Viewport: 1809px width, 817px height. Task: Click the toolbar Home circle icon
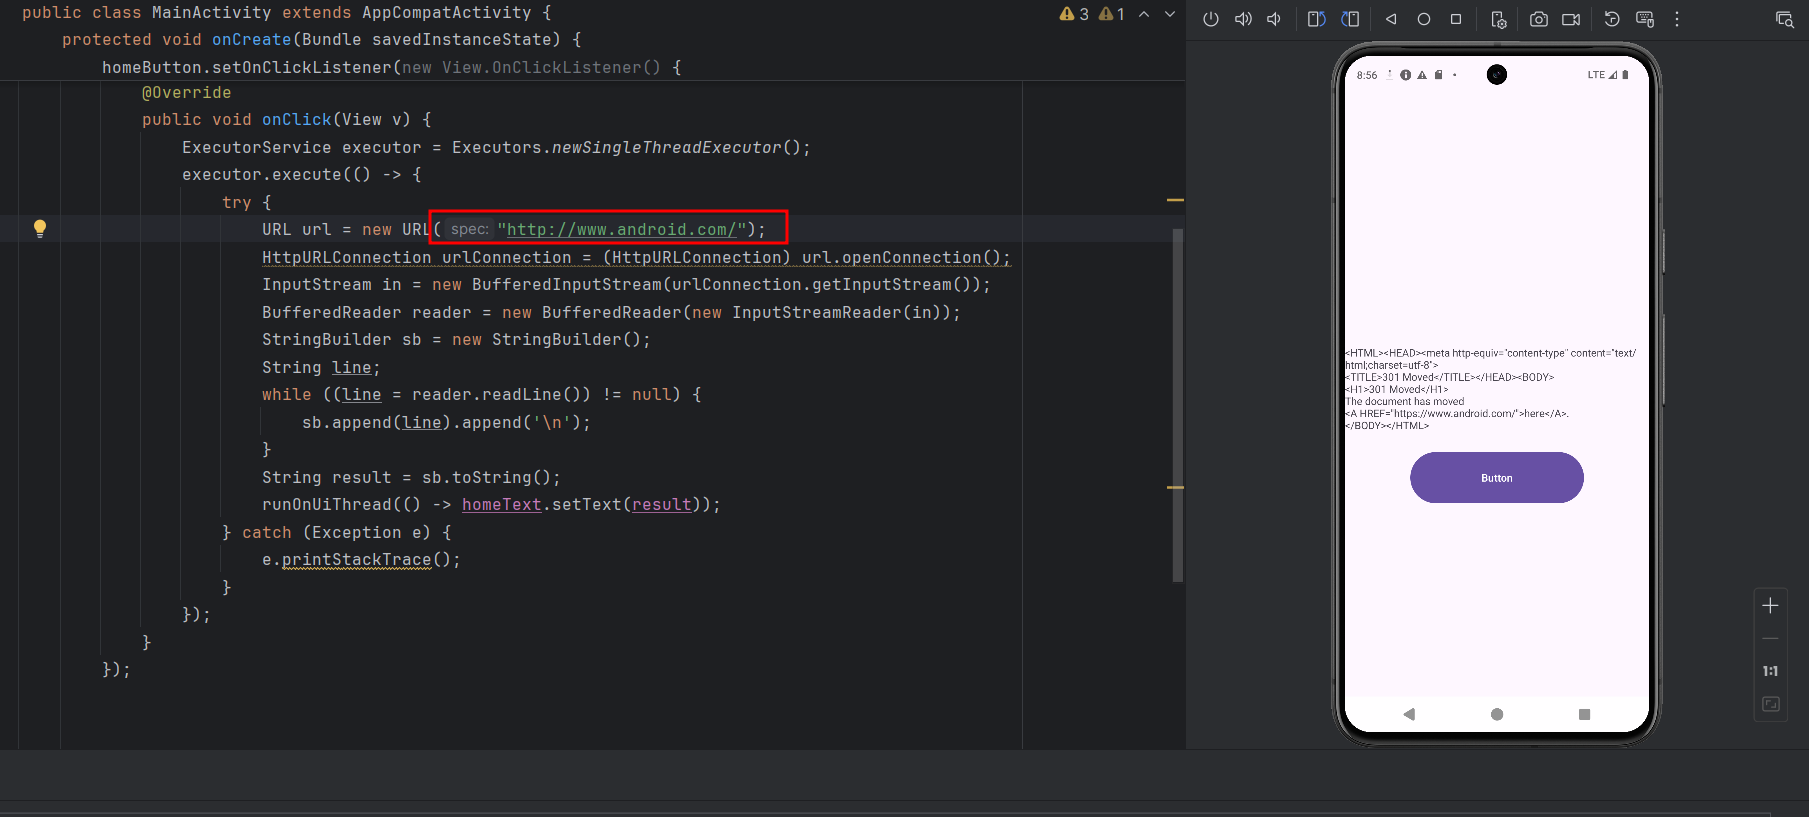coord(1424,19)
